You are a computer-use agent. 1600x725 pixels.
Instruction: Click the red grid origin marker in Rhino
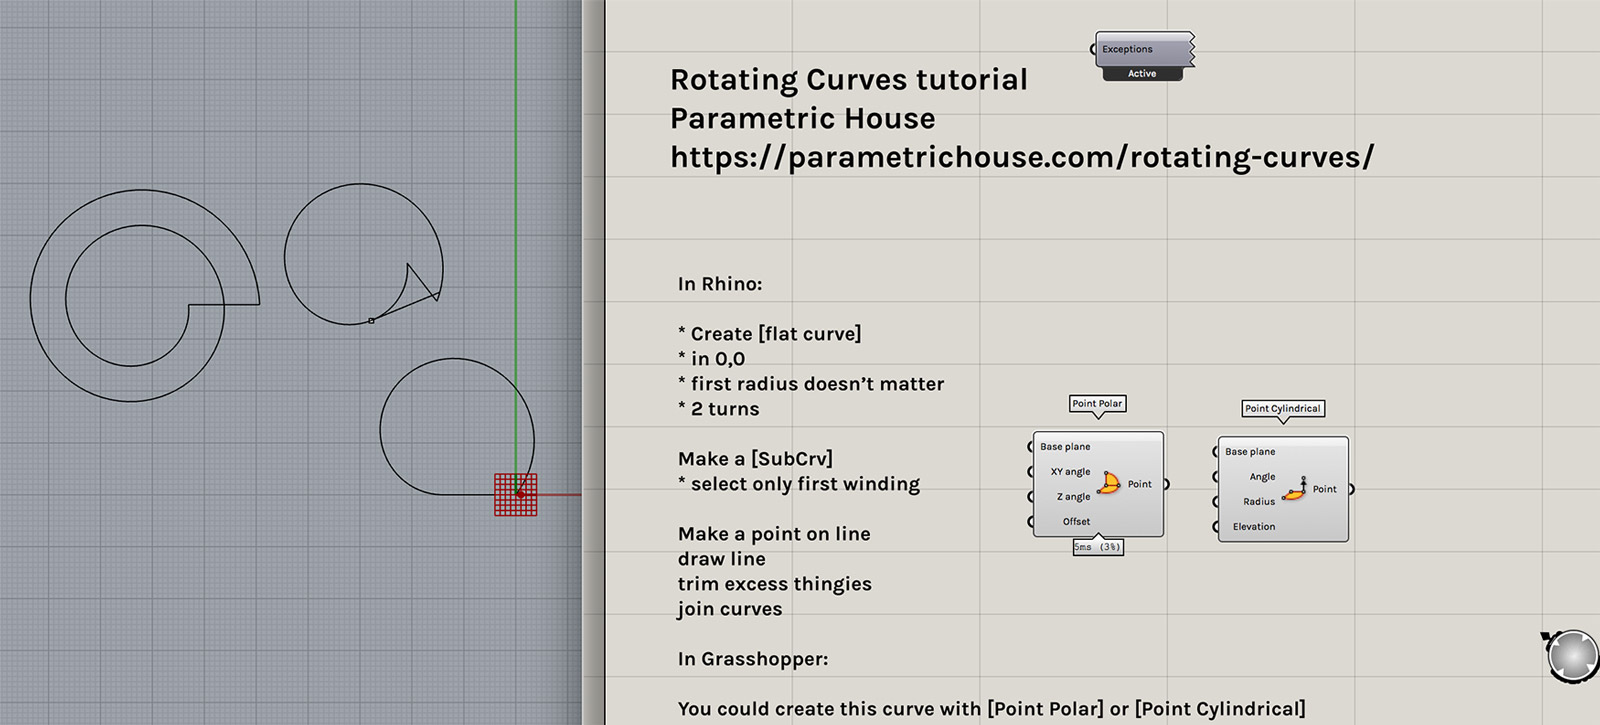[516, 494]
